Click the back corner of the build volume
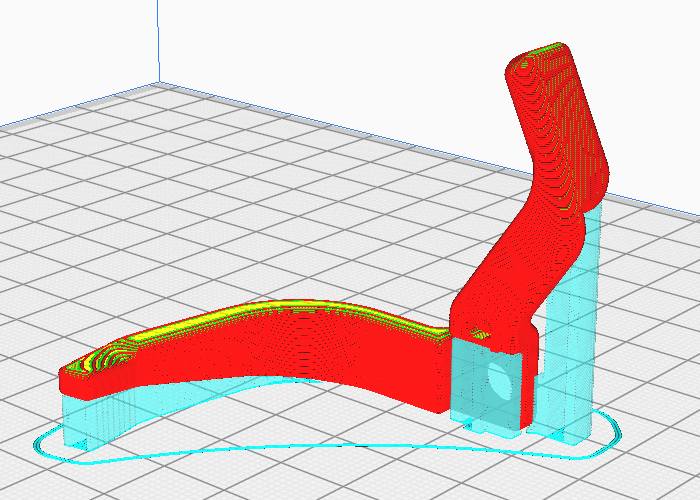This screenshot has height=500, width=700. point(159,83)
